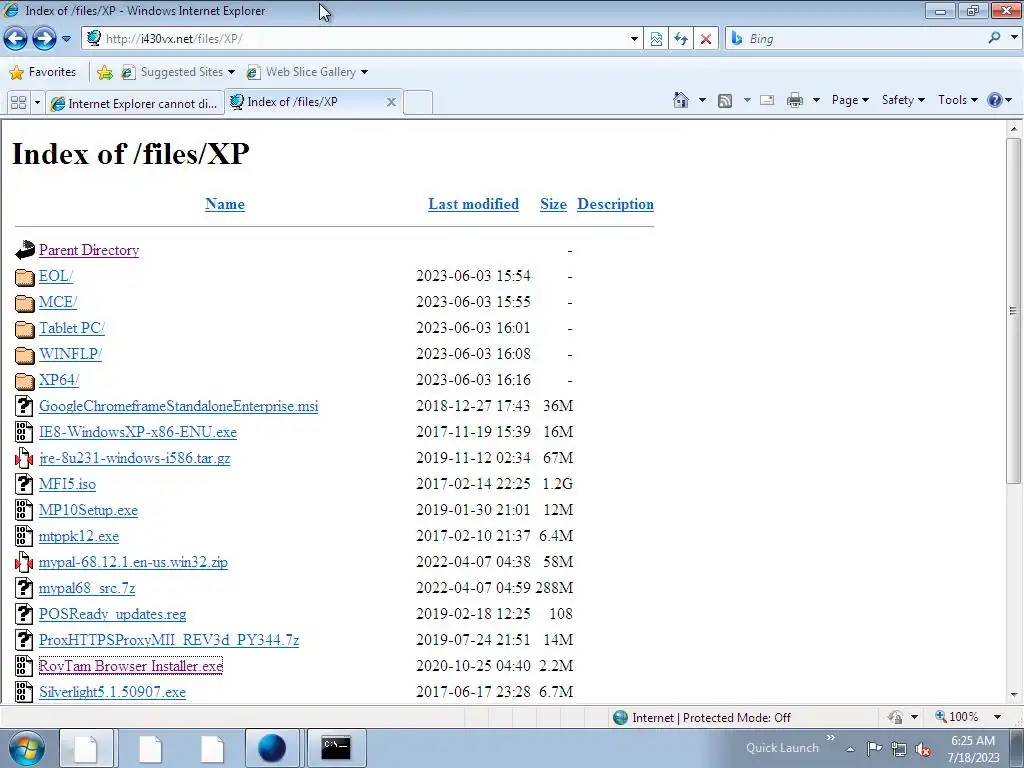Click the vertical scrollbar down arrow
The width and height of the screenshot is (1024, 768).
(1014, 695)
